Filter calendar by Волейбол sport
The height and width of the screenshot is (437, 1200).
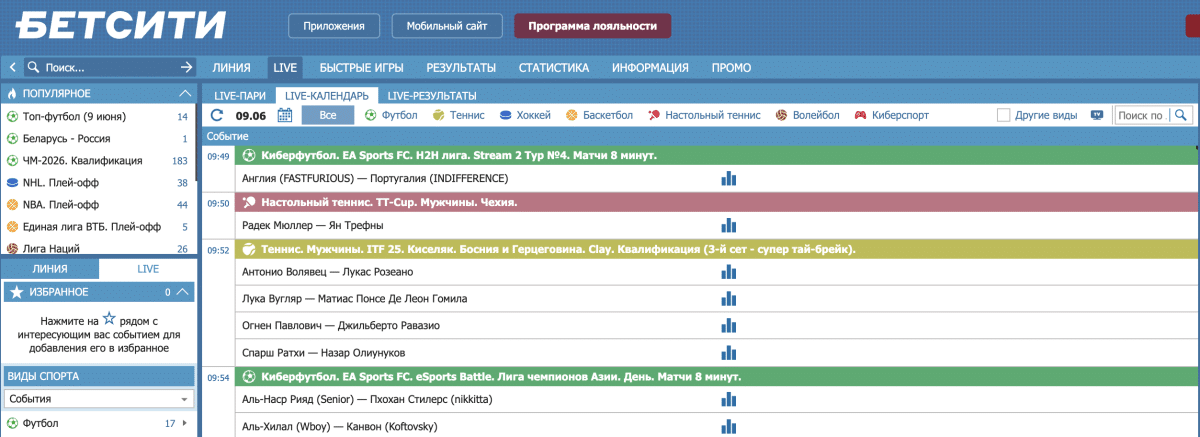[x=807, y=115]
